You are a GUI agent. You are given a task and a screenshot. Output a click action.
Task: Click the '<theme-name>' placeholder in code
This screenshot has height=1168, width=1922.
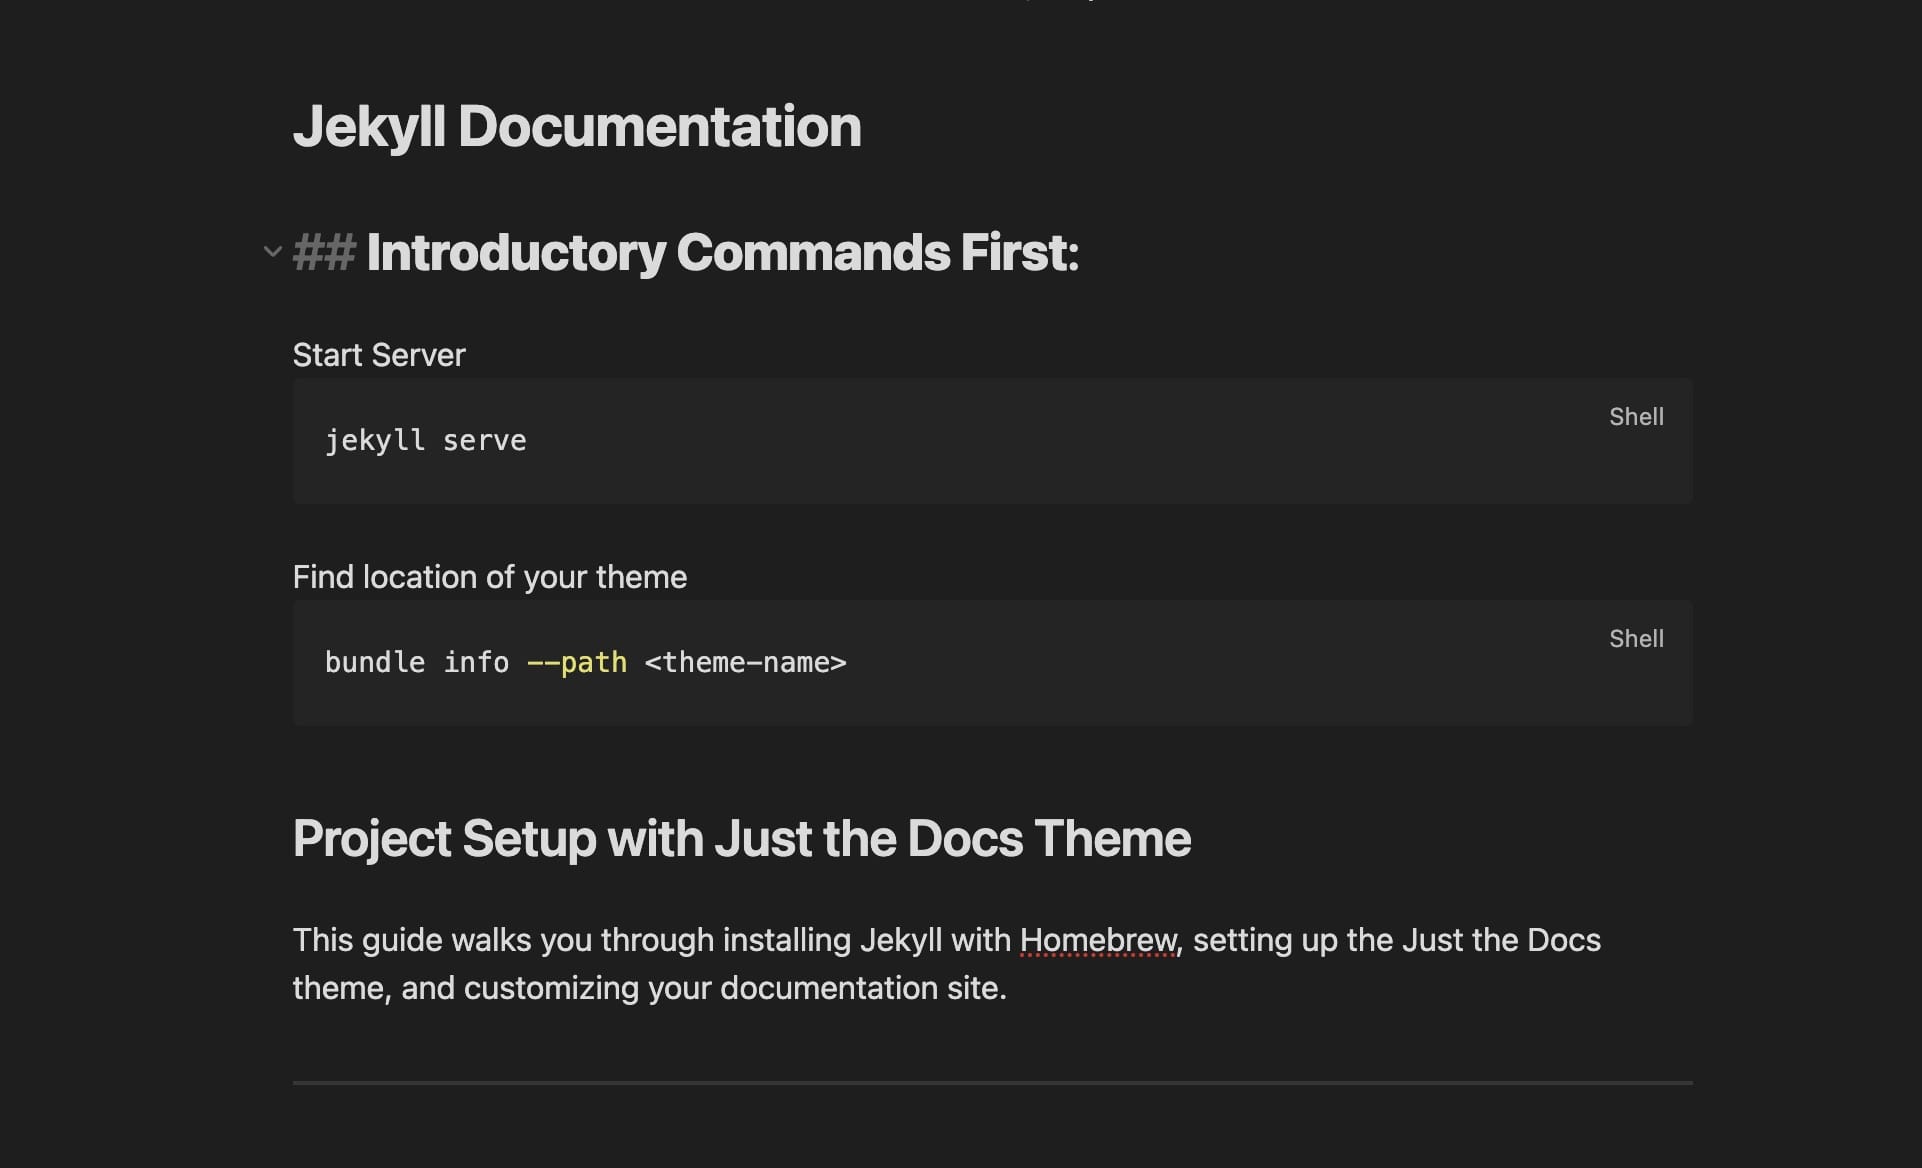point(745,663)
